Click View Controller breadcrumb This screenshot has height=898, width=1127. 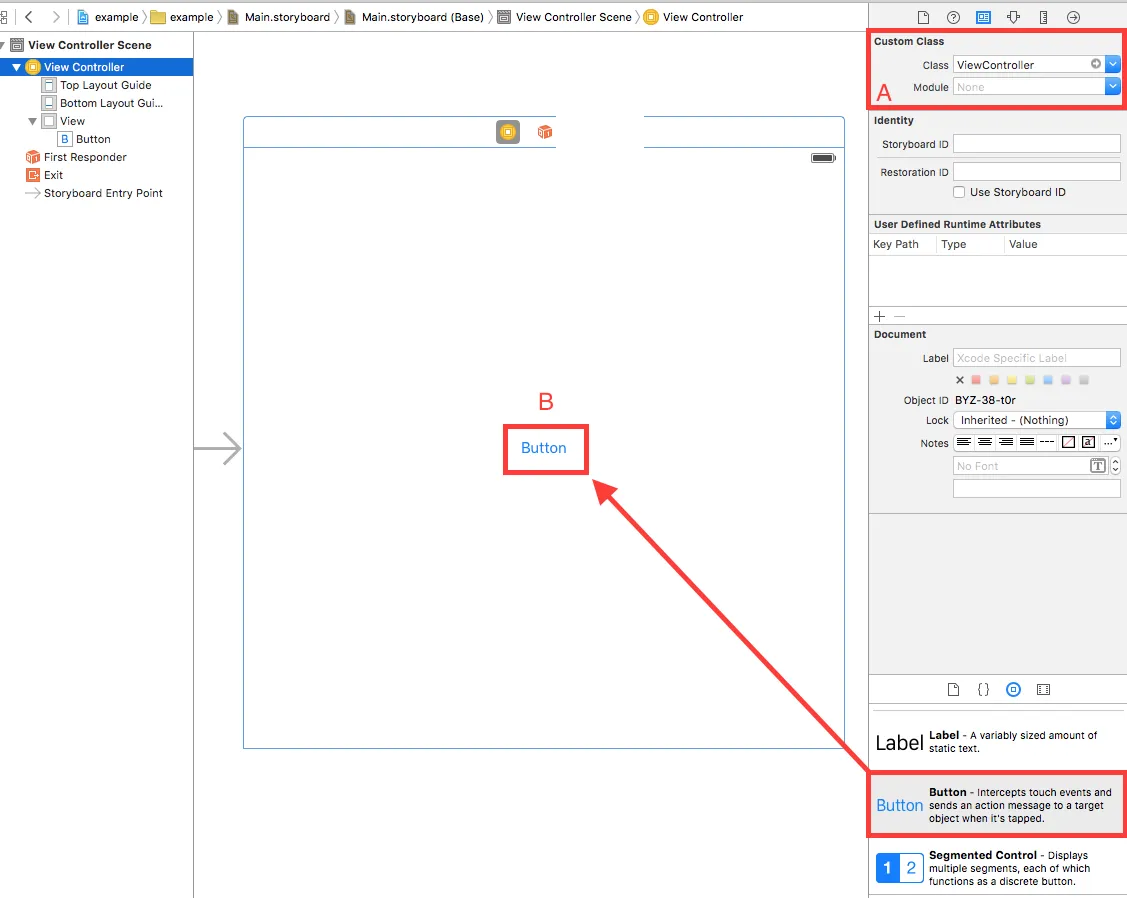(694, 17)
